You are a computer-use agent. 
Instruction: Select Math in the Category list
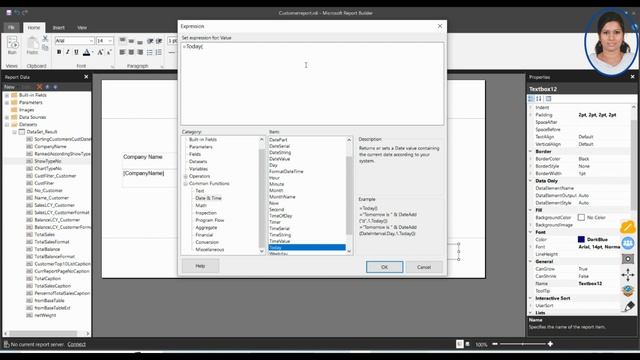pos(201,206)
